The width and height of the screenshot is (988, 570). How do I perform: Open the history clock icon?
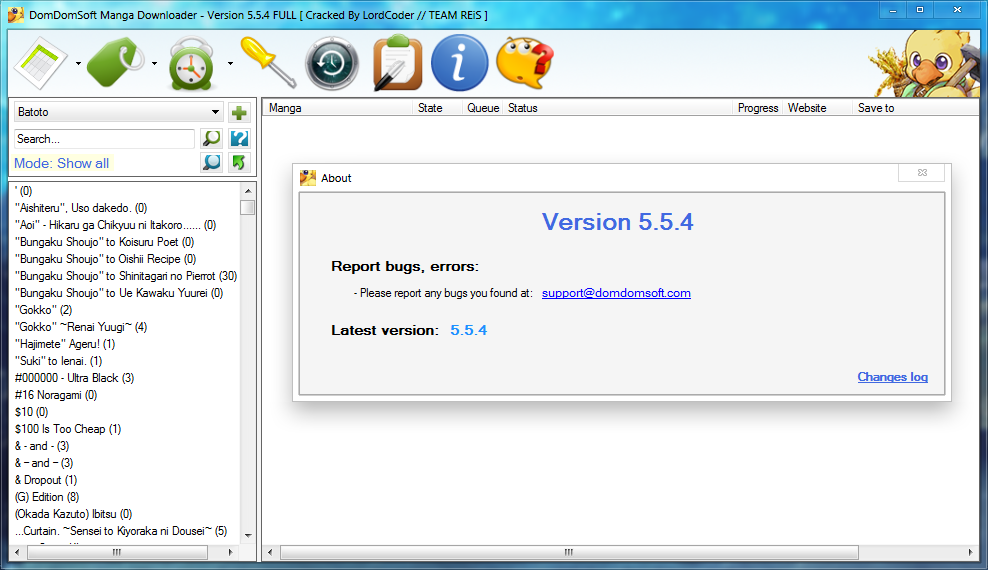[x=331, y=64]
